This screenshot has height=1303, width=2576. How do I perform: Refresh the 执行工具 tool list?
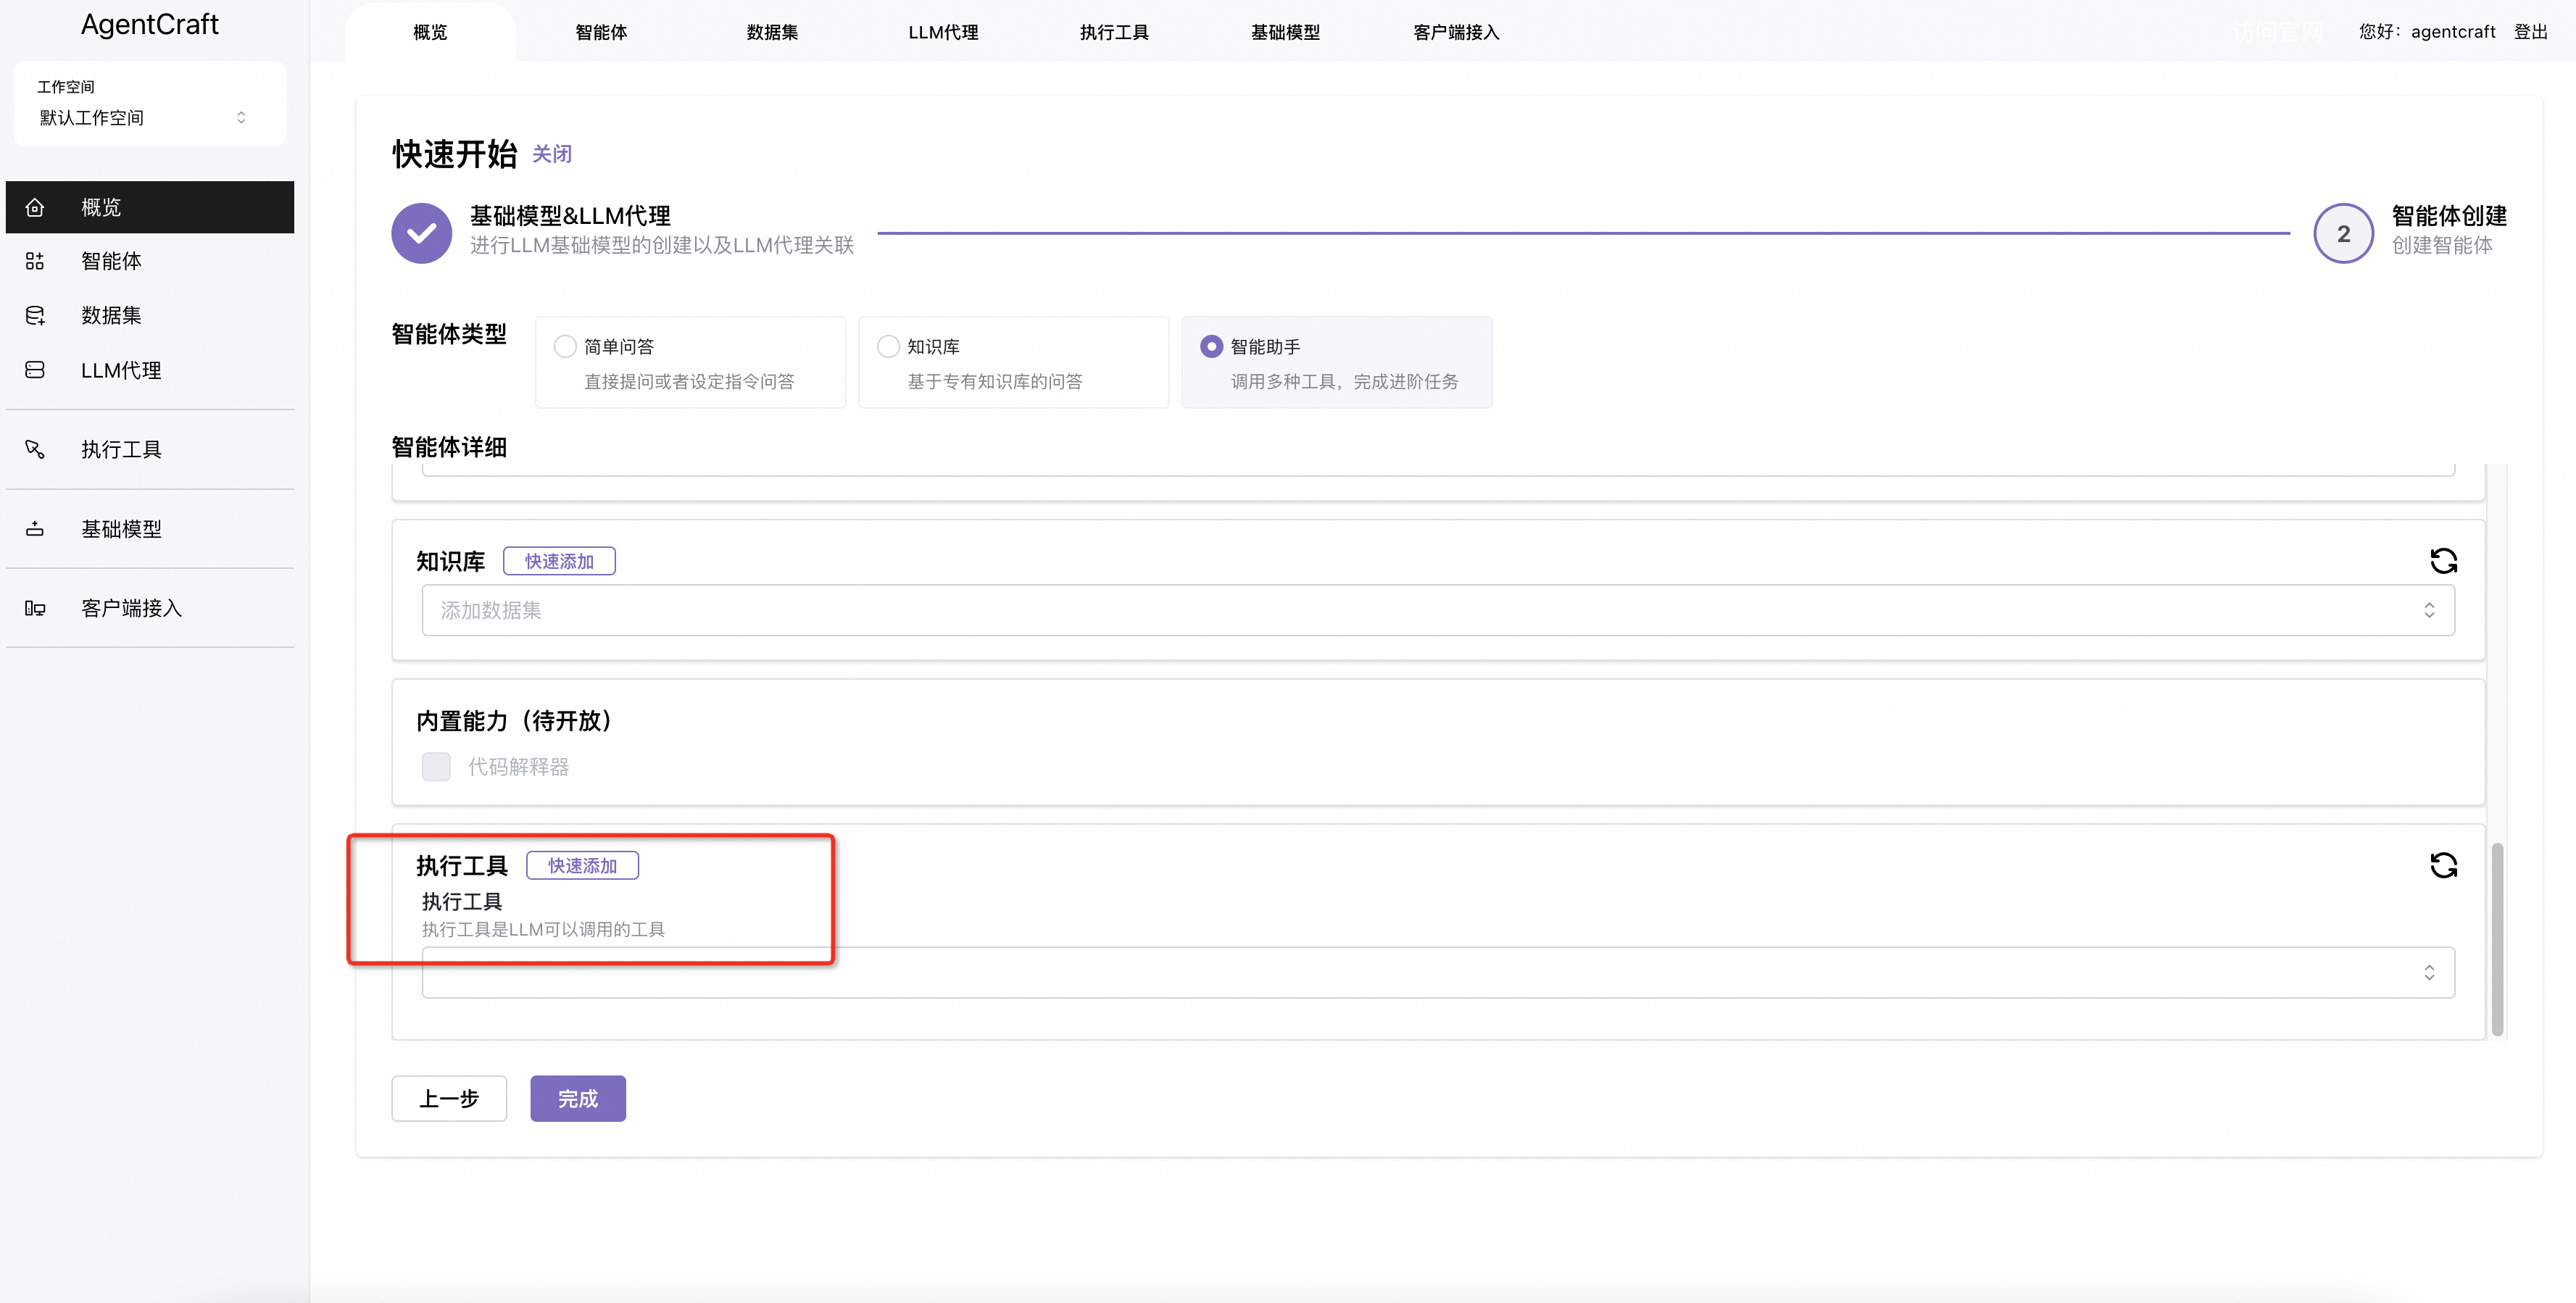pyautogui.click(x=2444, y=865)
